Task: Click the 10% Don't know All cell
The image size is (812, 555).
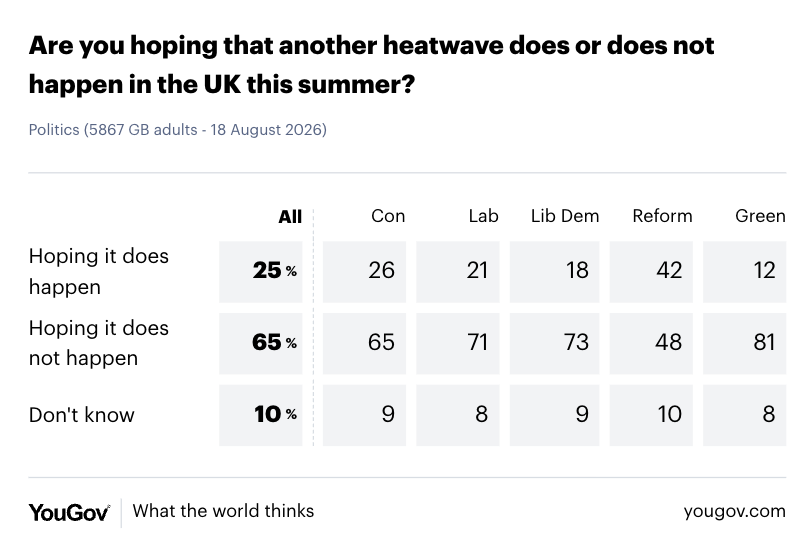Action: click(x=260, y=415)
